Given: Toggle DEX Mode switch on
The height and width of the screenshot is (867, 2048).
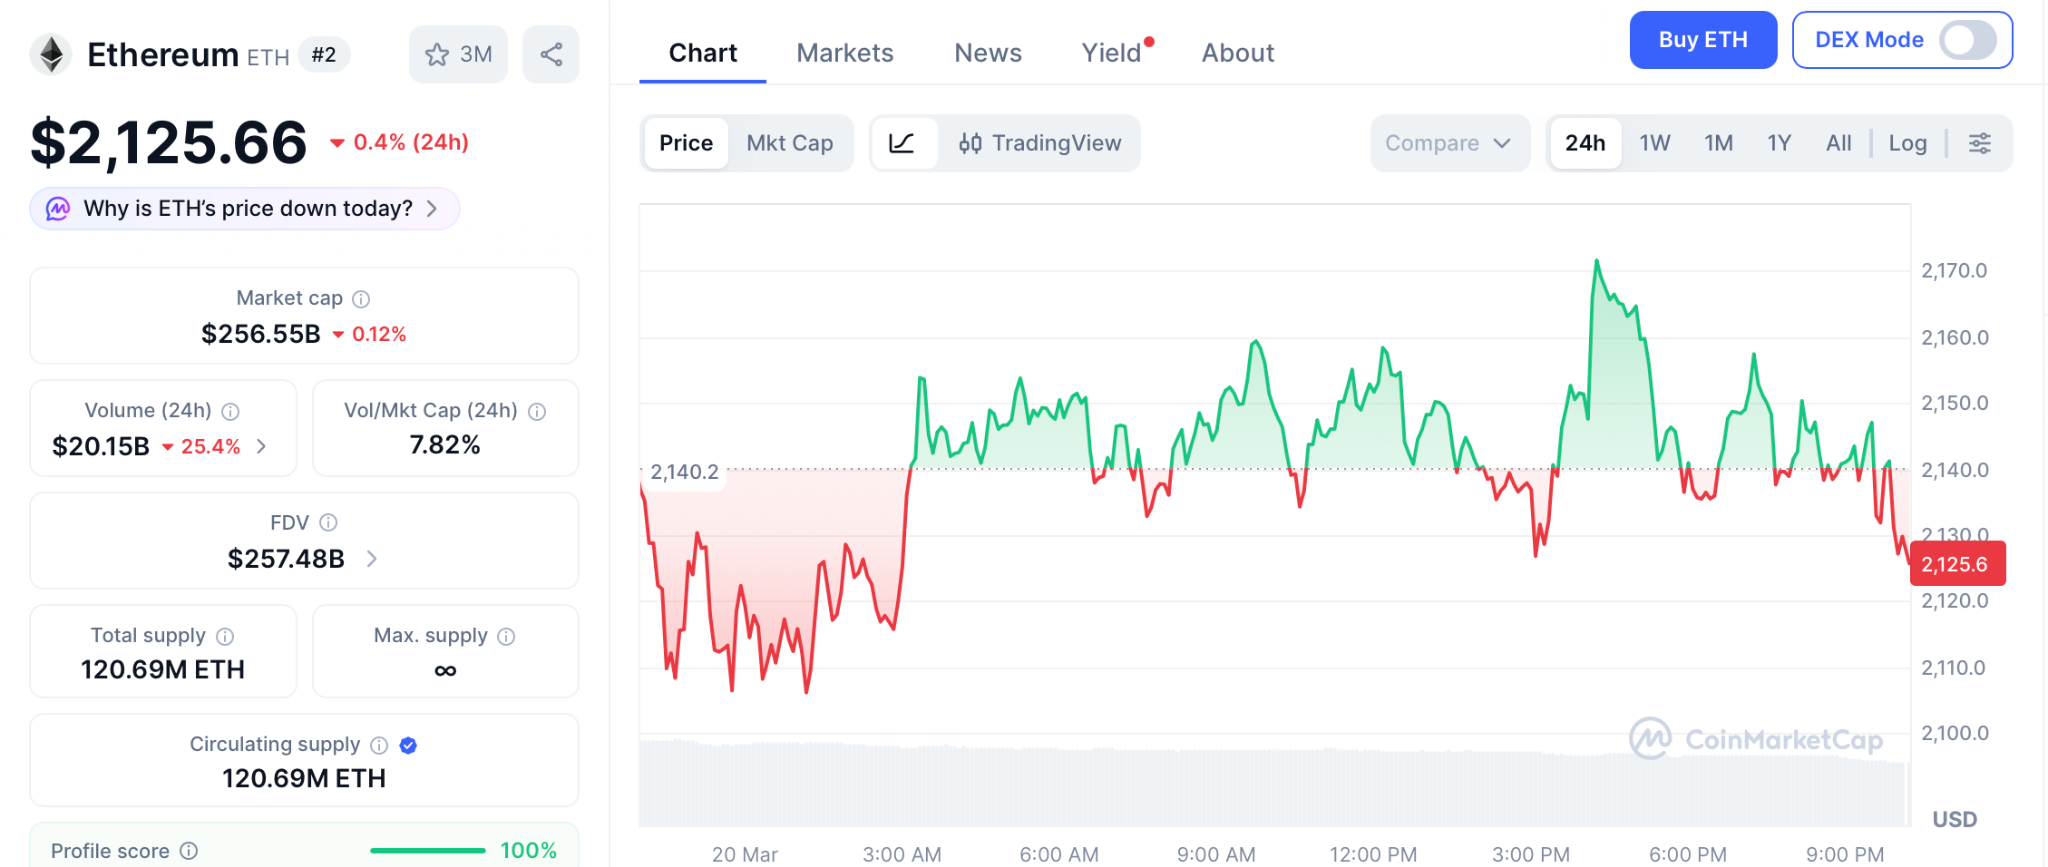Looking at the screenshot, I should pos(1966,40).
